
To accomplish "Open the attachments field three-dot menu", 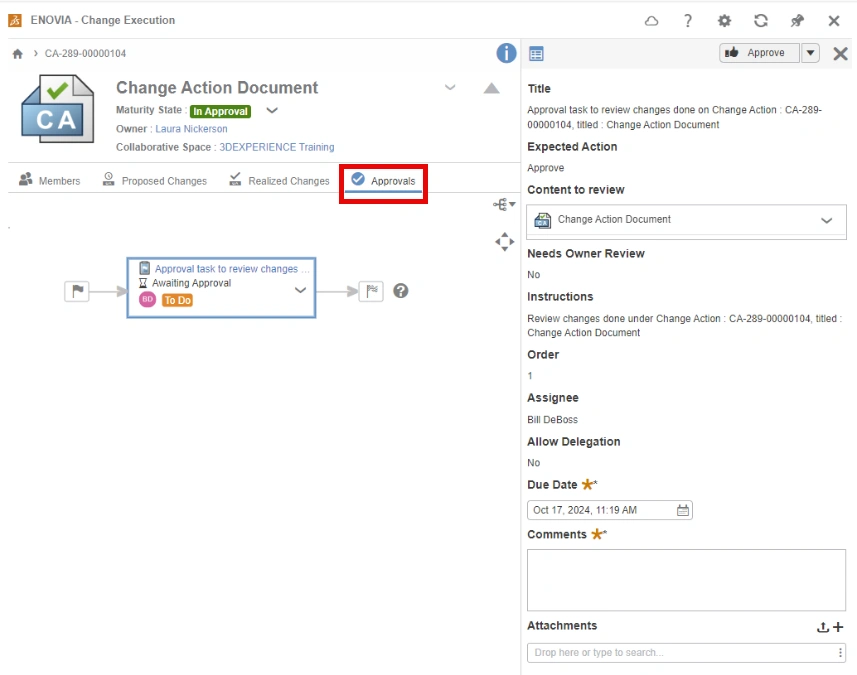I will tap(840, 653).
